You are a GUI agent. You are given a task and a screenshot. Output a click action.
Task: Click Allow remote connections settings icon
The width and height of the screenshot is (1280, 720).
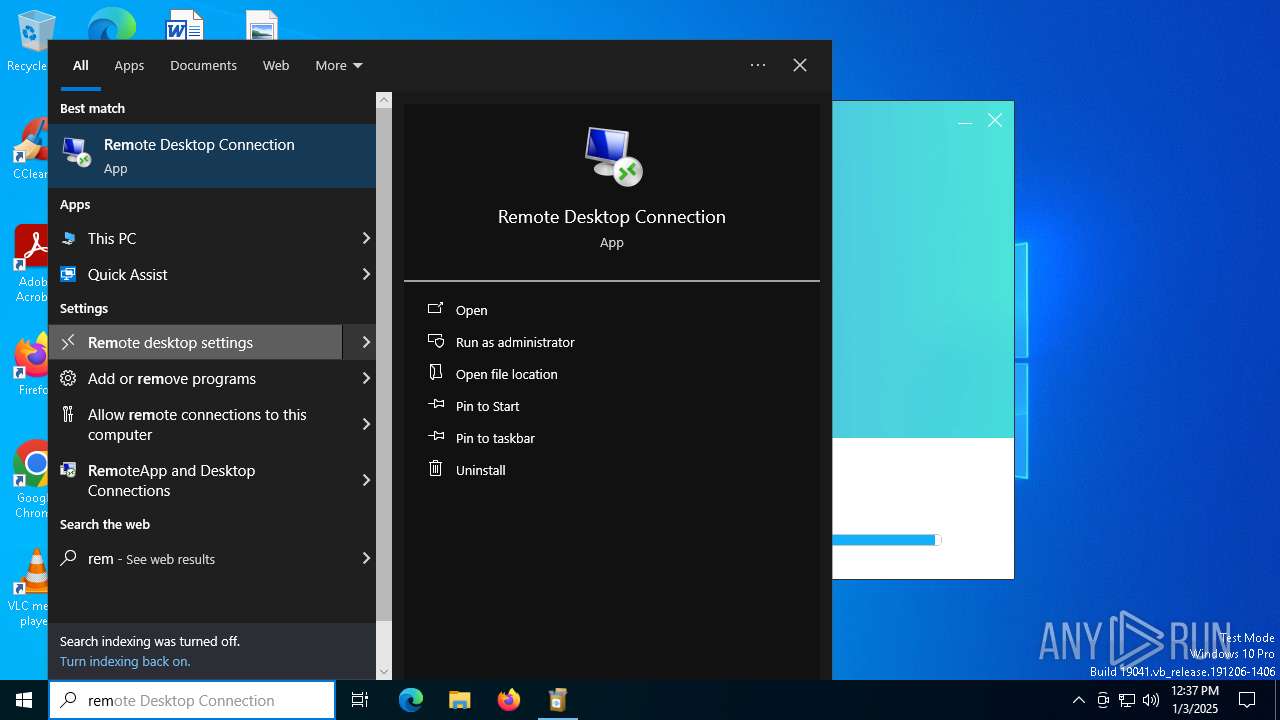tap(68, 414)
